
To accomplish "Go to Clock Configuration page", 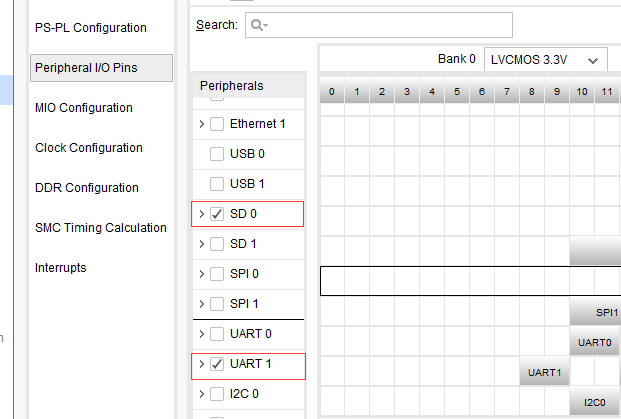I will [89, 148].
